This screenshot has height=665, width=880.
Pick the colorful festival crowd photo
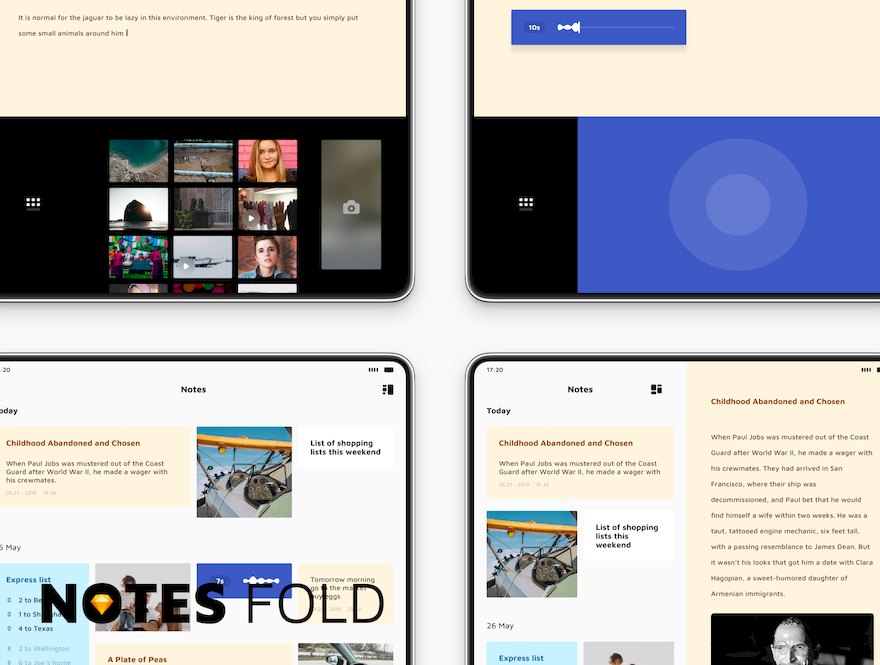tap(139, 257)
